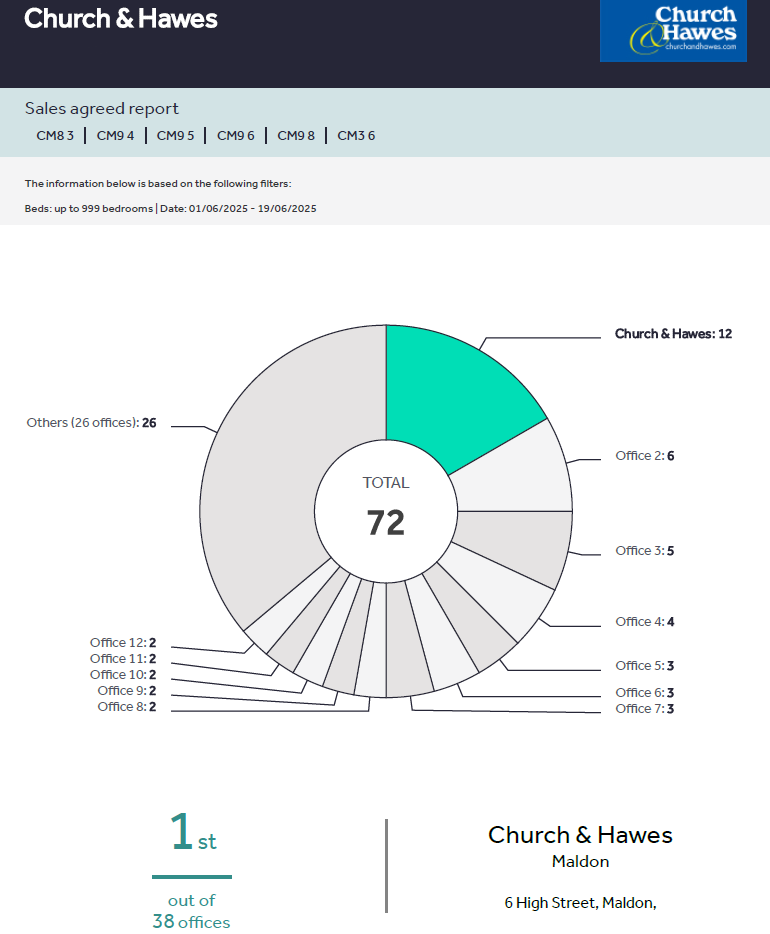Click the Office 4: 4 label
The height and width of the screenshot is (934, 770).
click(x=644, y=622)
